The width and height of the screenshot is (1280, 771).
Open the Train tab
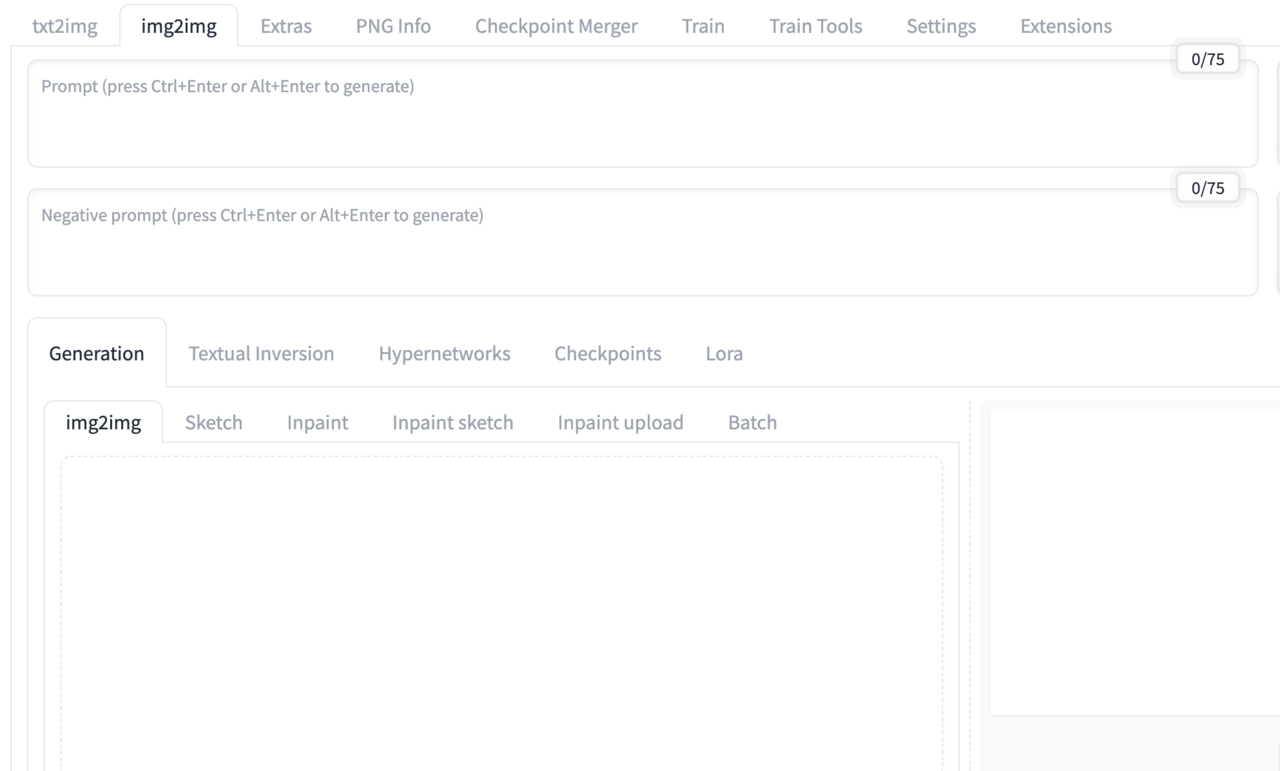pyautogui.click(x=703, y=26)
